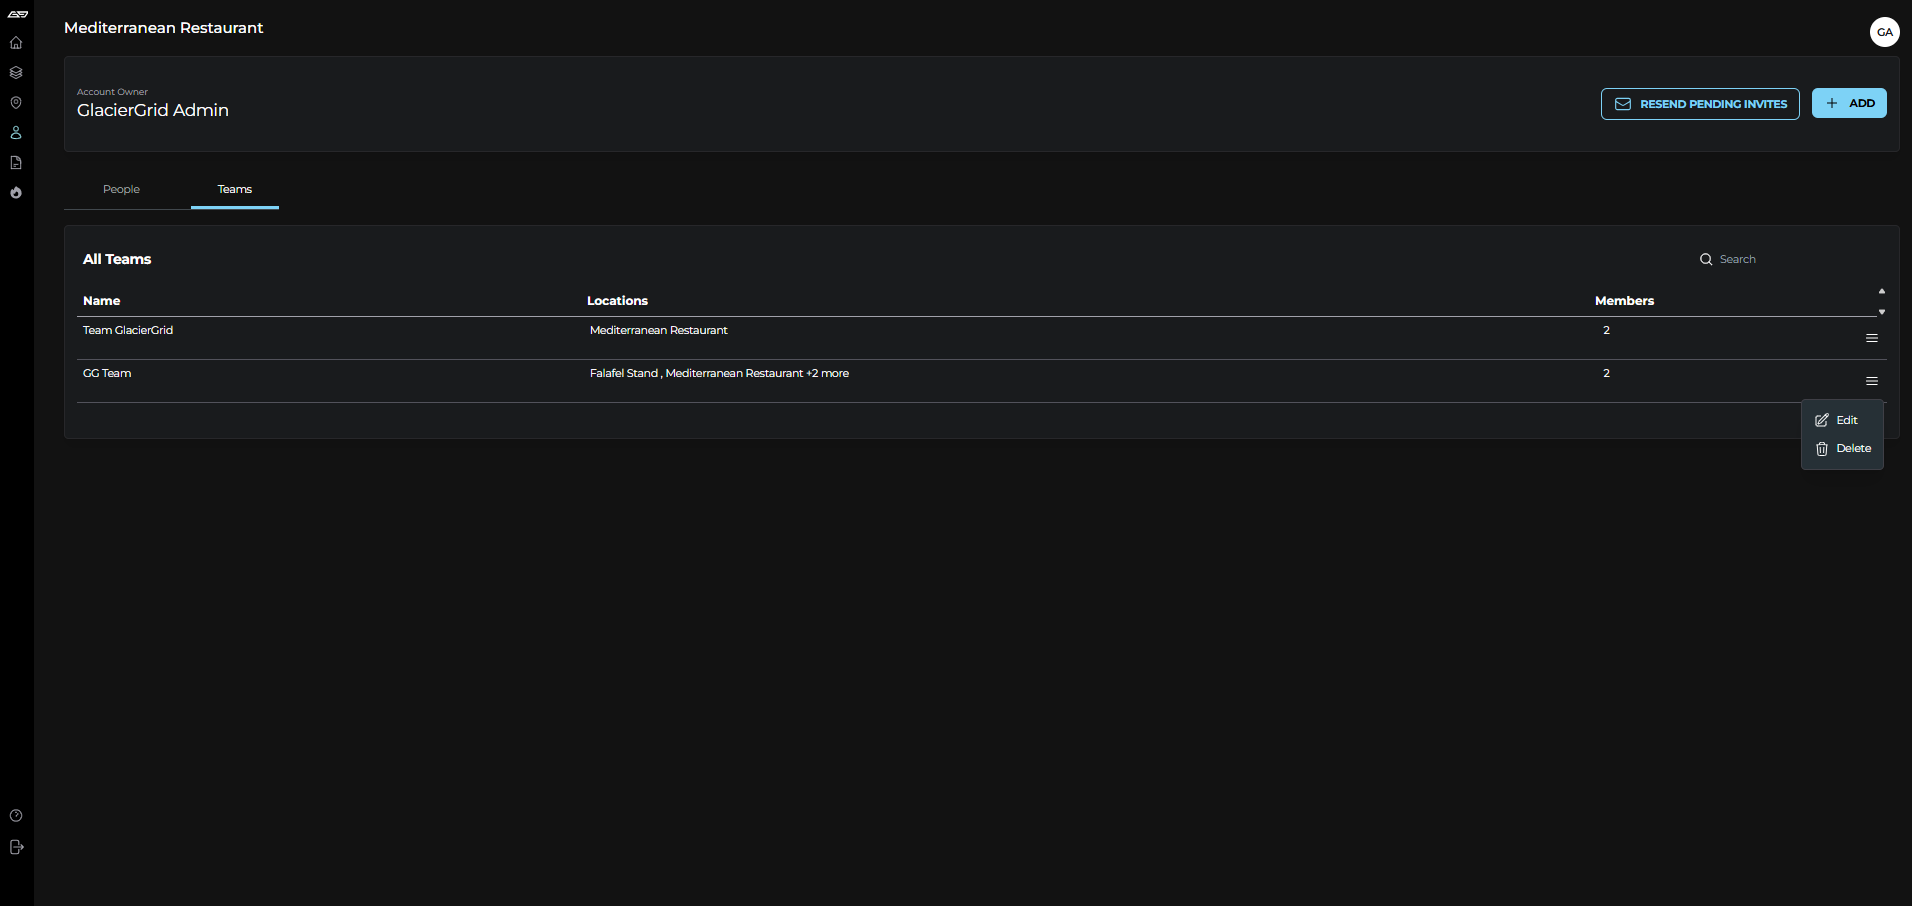Viewport: 1912px width, 906px height.
Task: Click the GA avatar in top right corner
Action: [x=1885, y=31]
